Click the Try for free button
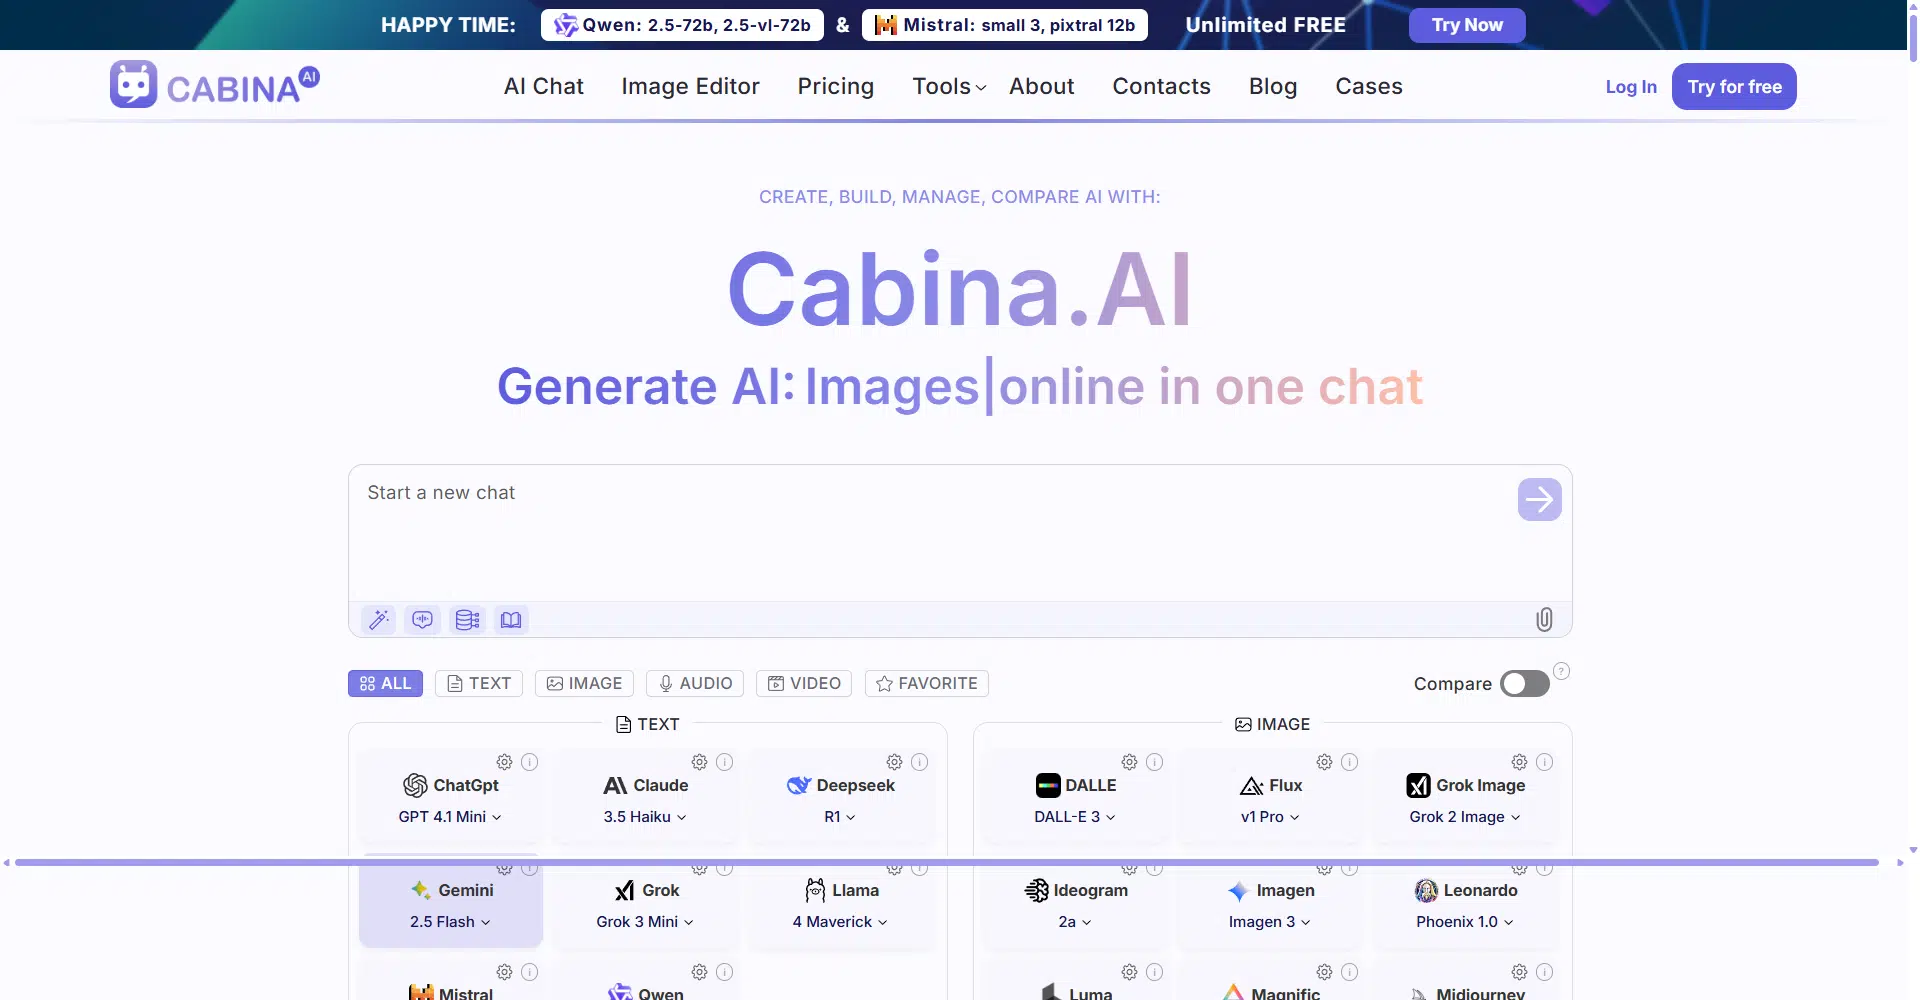1920x1000 pixels. pos(1734,87)
